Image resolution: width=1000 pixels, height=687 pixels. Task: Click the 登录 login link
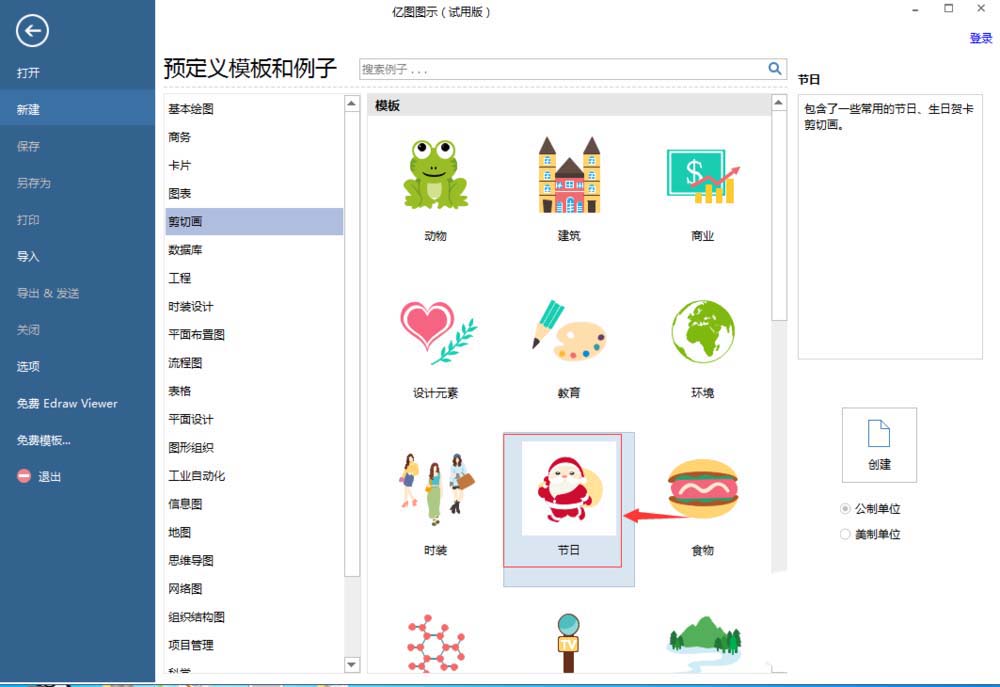[980, 38]
